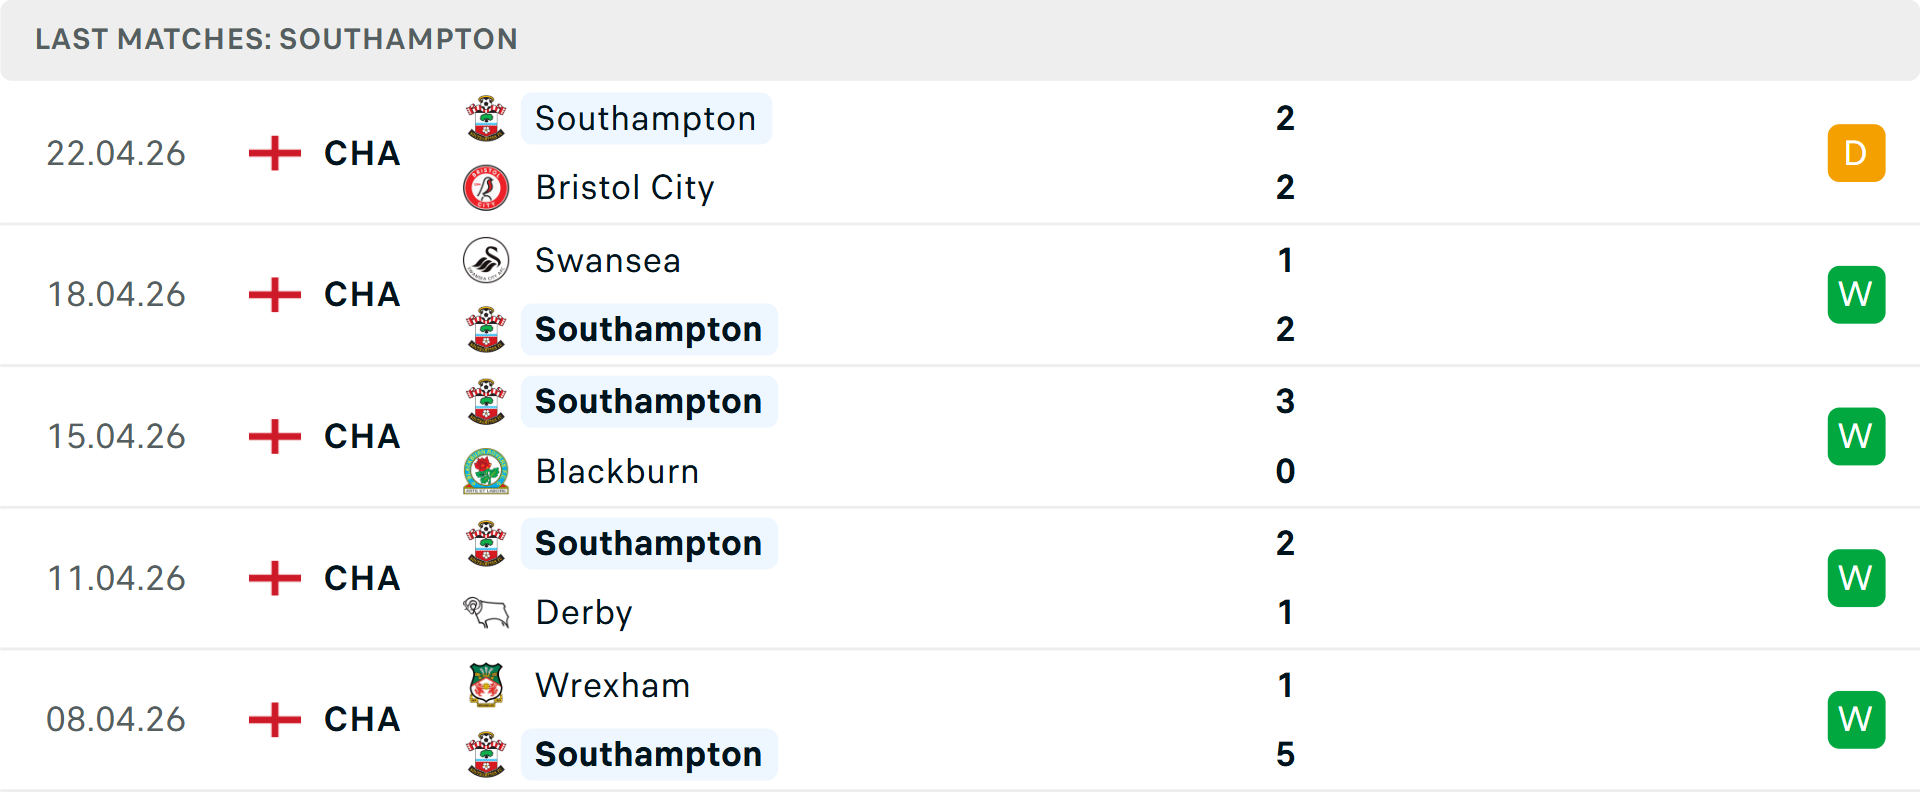Click the green W result indicator for Blackburn match
The height and width of the screenshot is (792, 1920).
[1856, 436]
